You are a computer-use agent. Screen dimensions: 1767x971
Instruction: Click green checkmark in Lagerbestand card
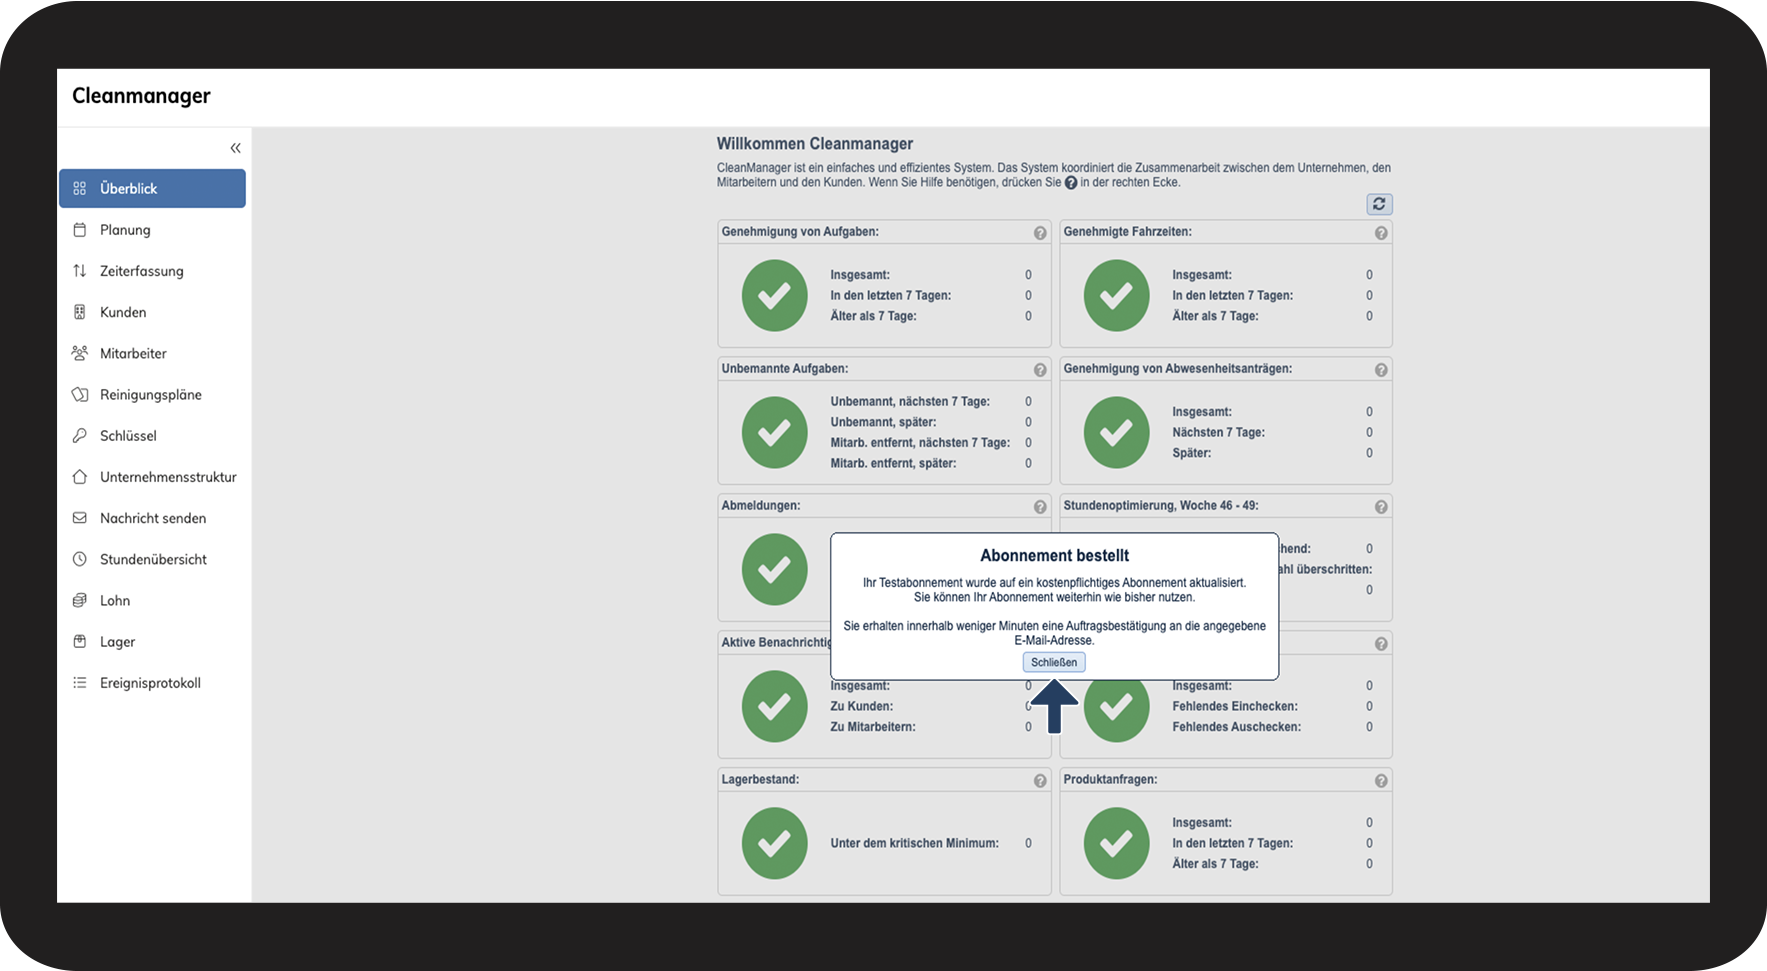click(x=774, y=843)
